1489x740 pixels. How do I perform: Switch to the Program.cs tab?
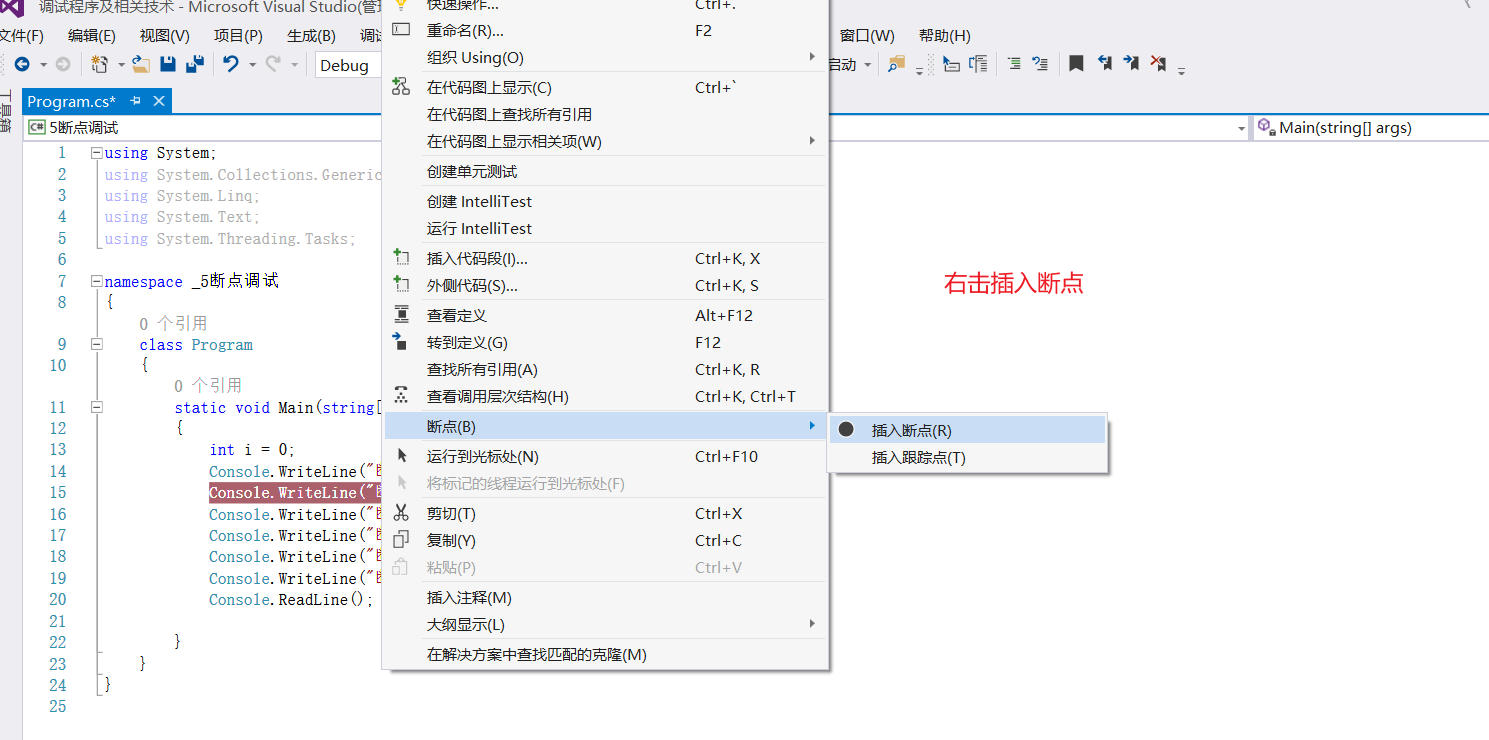click(x=70, y=100)
